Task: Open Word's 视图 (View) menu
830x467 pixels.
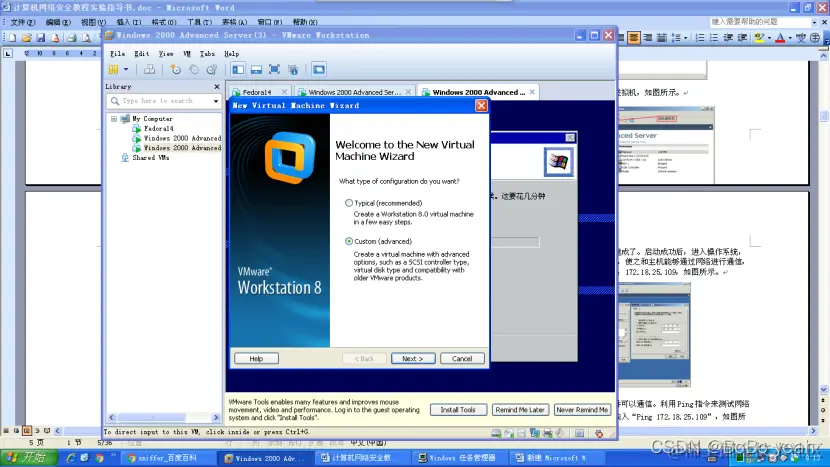Action: pyautogui.click(x=93, y=22)
